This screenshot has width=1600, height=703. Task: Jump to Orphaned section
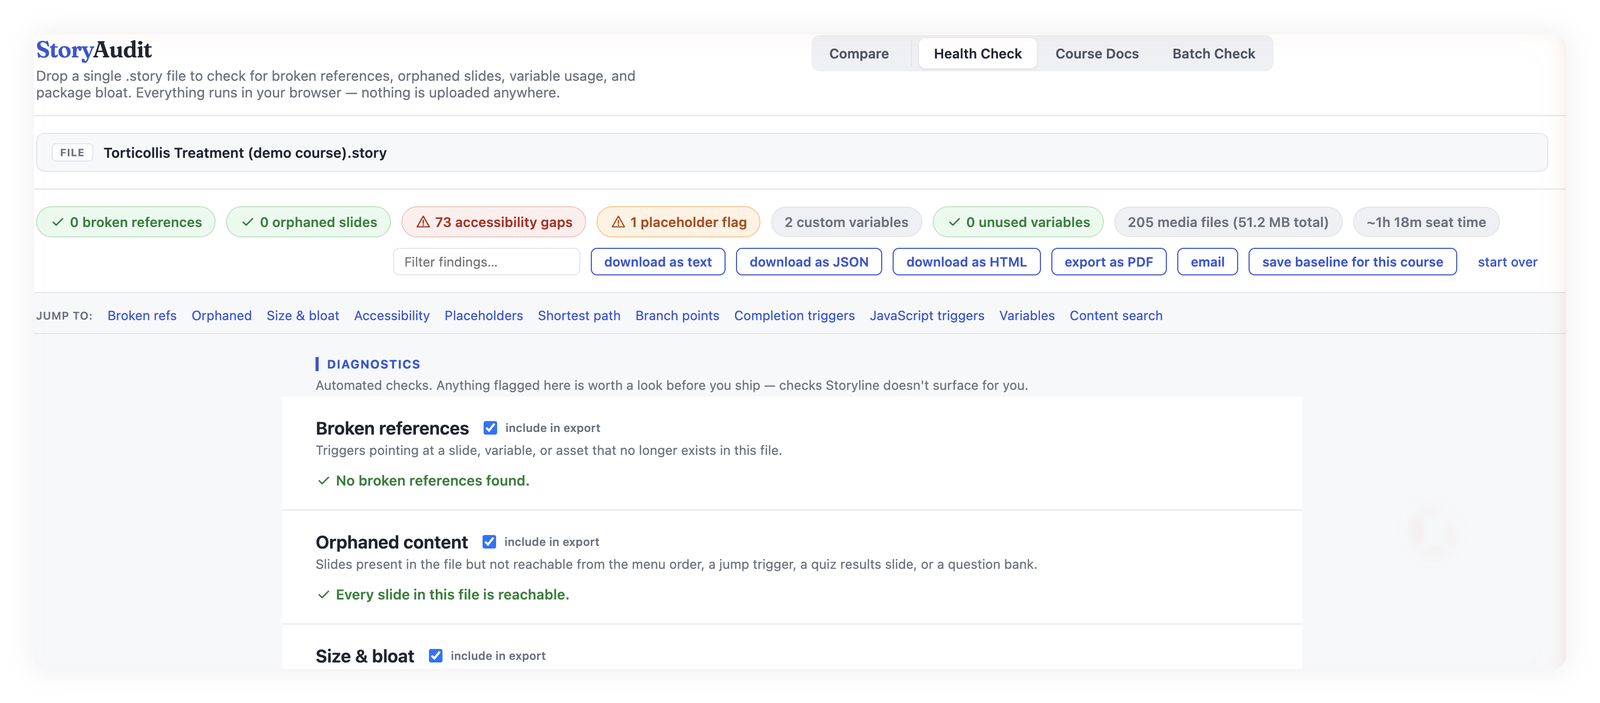pyautogui.click(x=221, y=315)
